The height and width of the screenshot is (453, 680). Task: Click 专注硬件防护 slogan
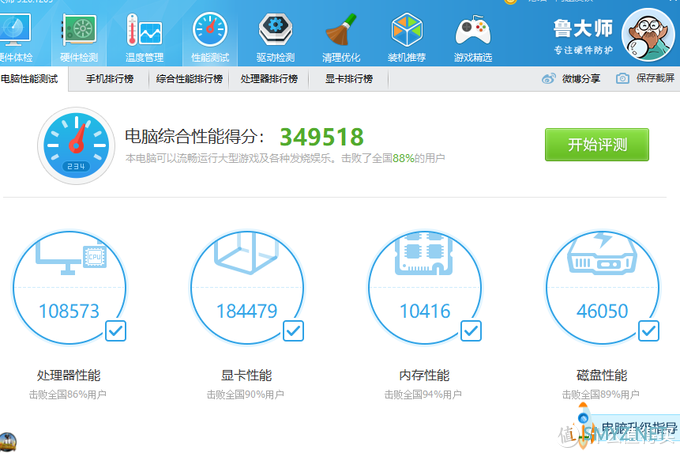[x=583, y=50]
